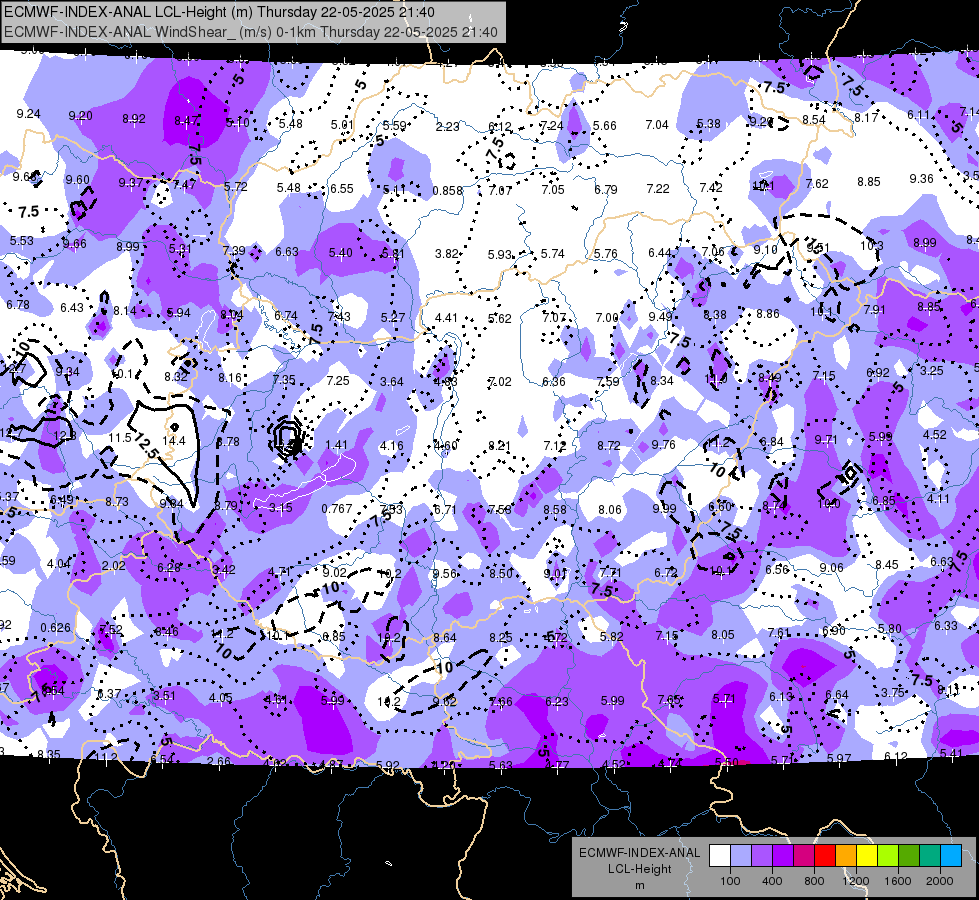This screenshot has height=900, width=979.
Task: Click the lime green legend swatch
Action: pos(888,855)
